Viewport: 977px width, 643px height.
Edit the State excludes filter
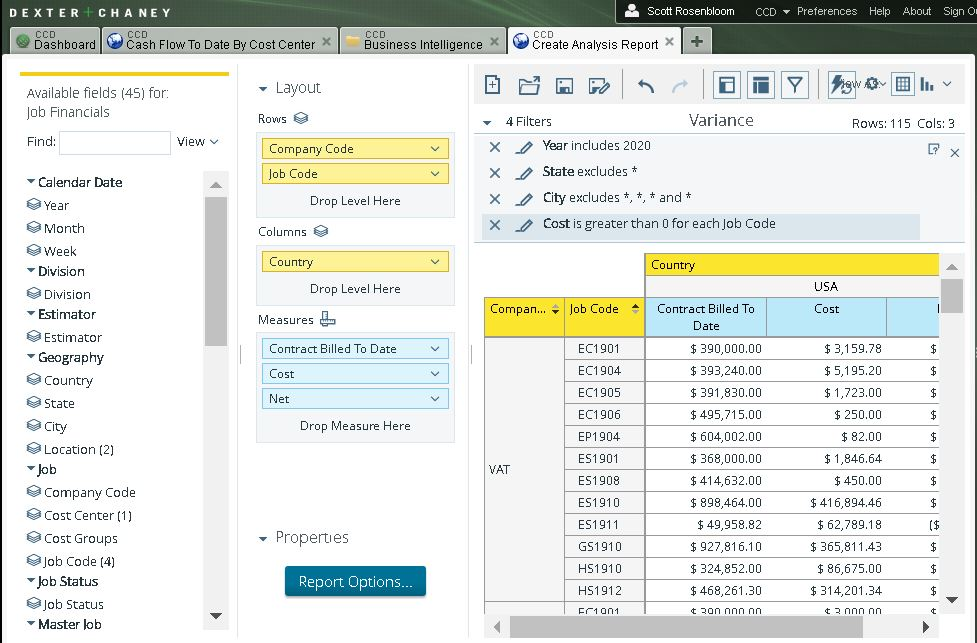click(525, 173)
